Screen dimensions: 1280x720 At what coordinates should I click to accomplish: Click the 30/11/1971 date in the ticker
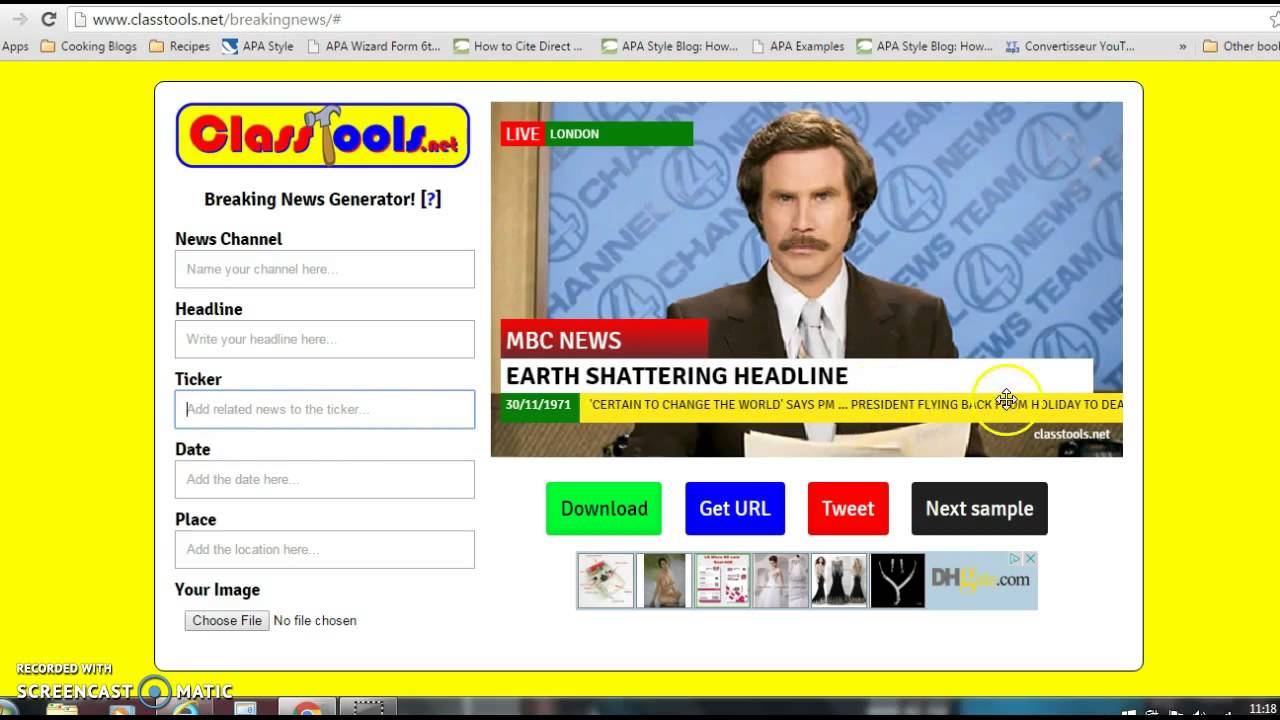[x=538, y=405]
